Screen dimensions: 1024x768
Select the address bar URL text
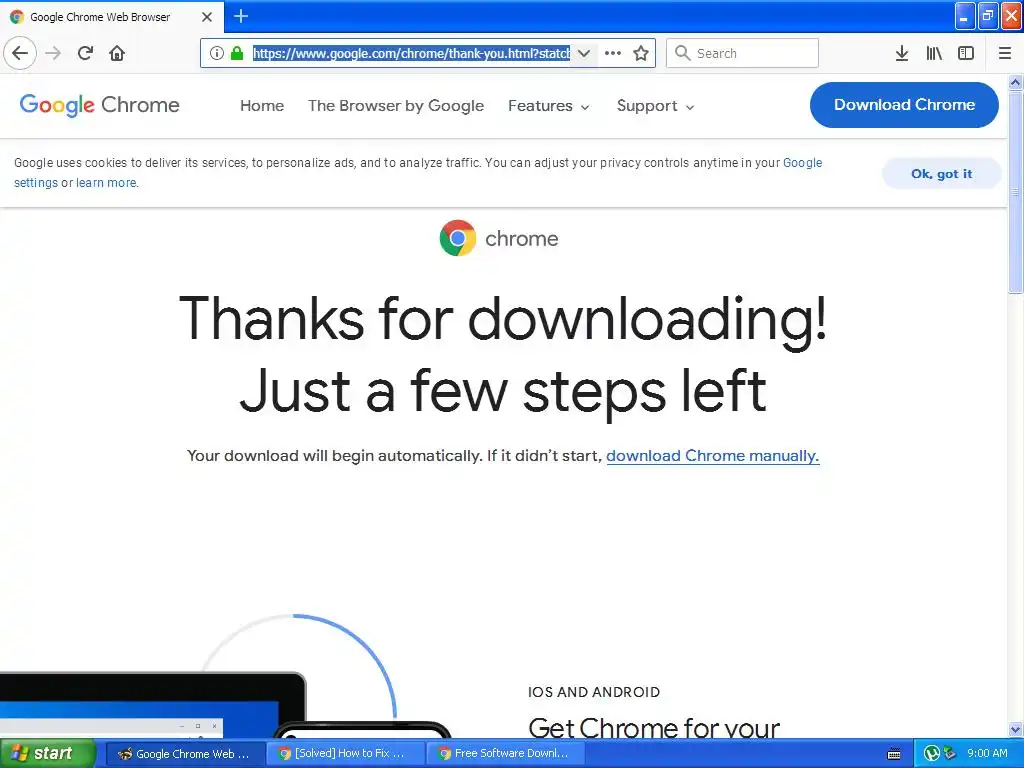[x=411, y=53]
